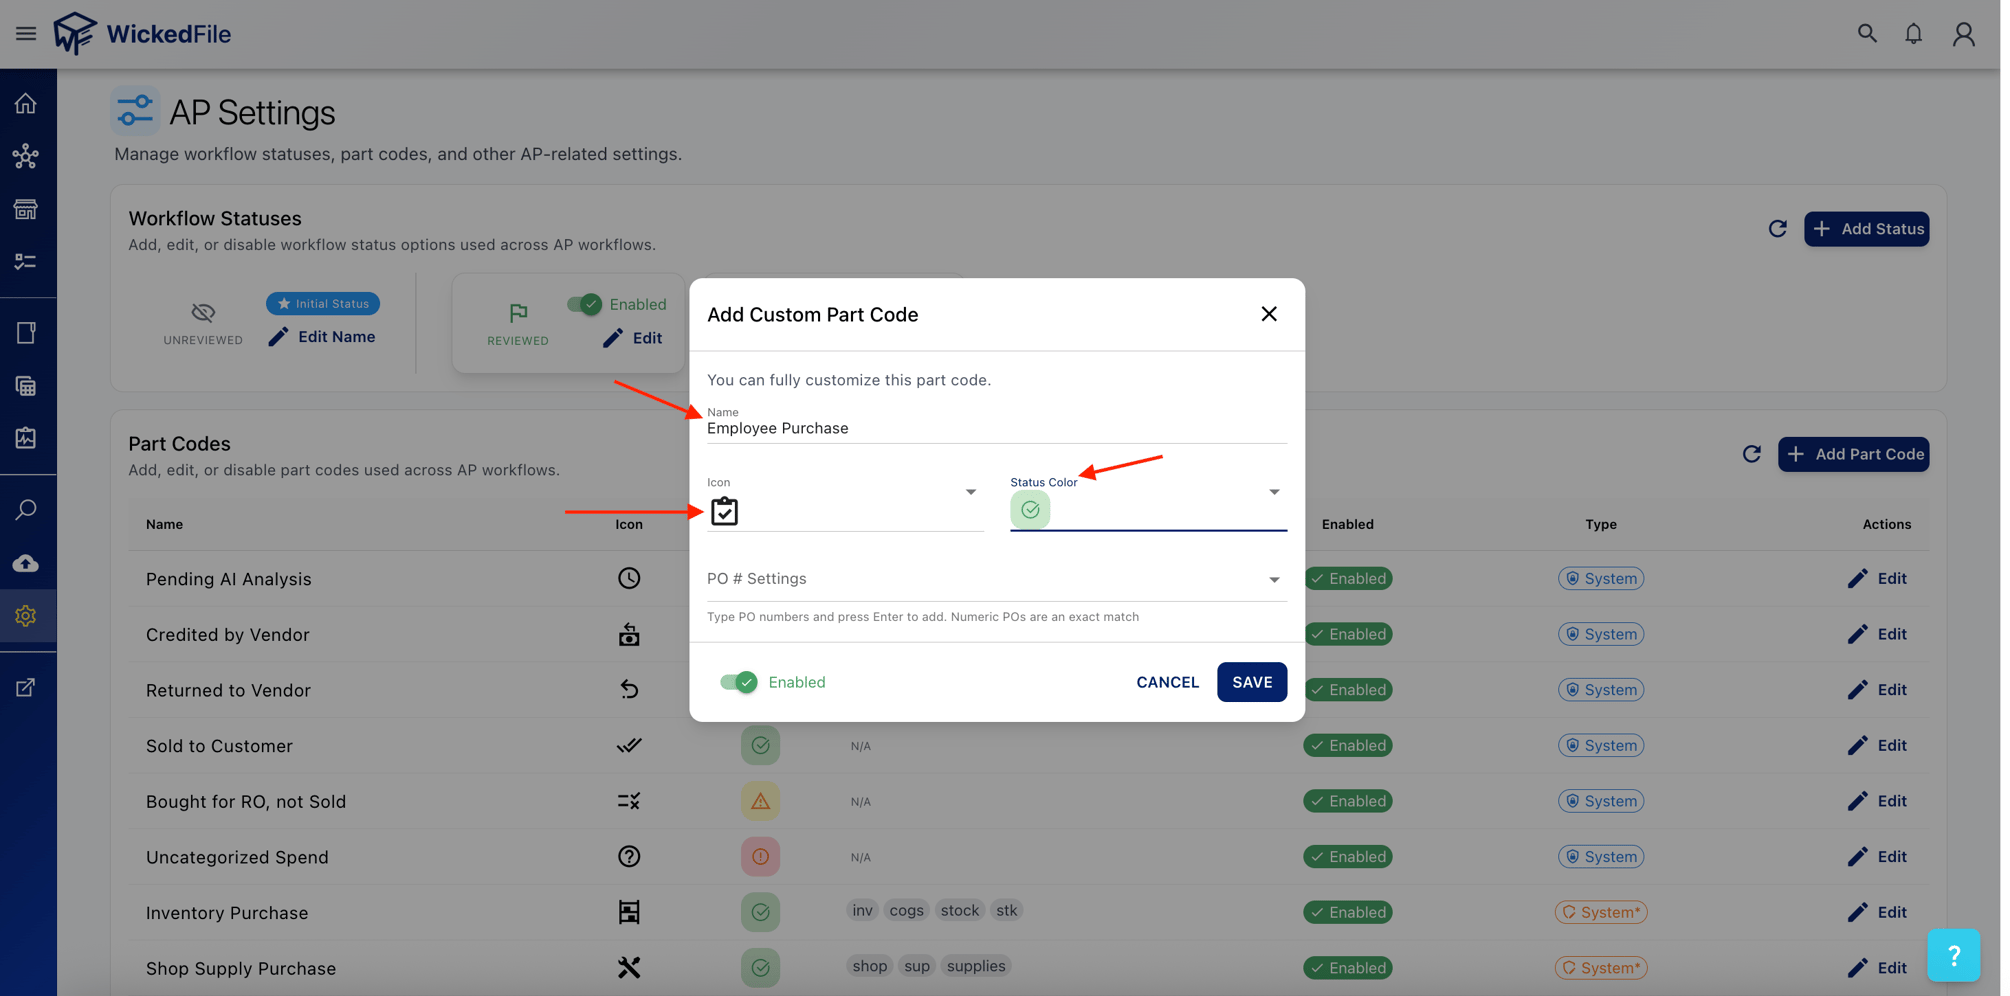Click the orange warning swatch for Bought for RO
2010x996 pixels.
760,801
